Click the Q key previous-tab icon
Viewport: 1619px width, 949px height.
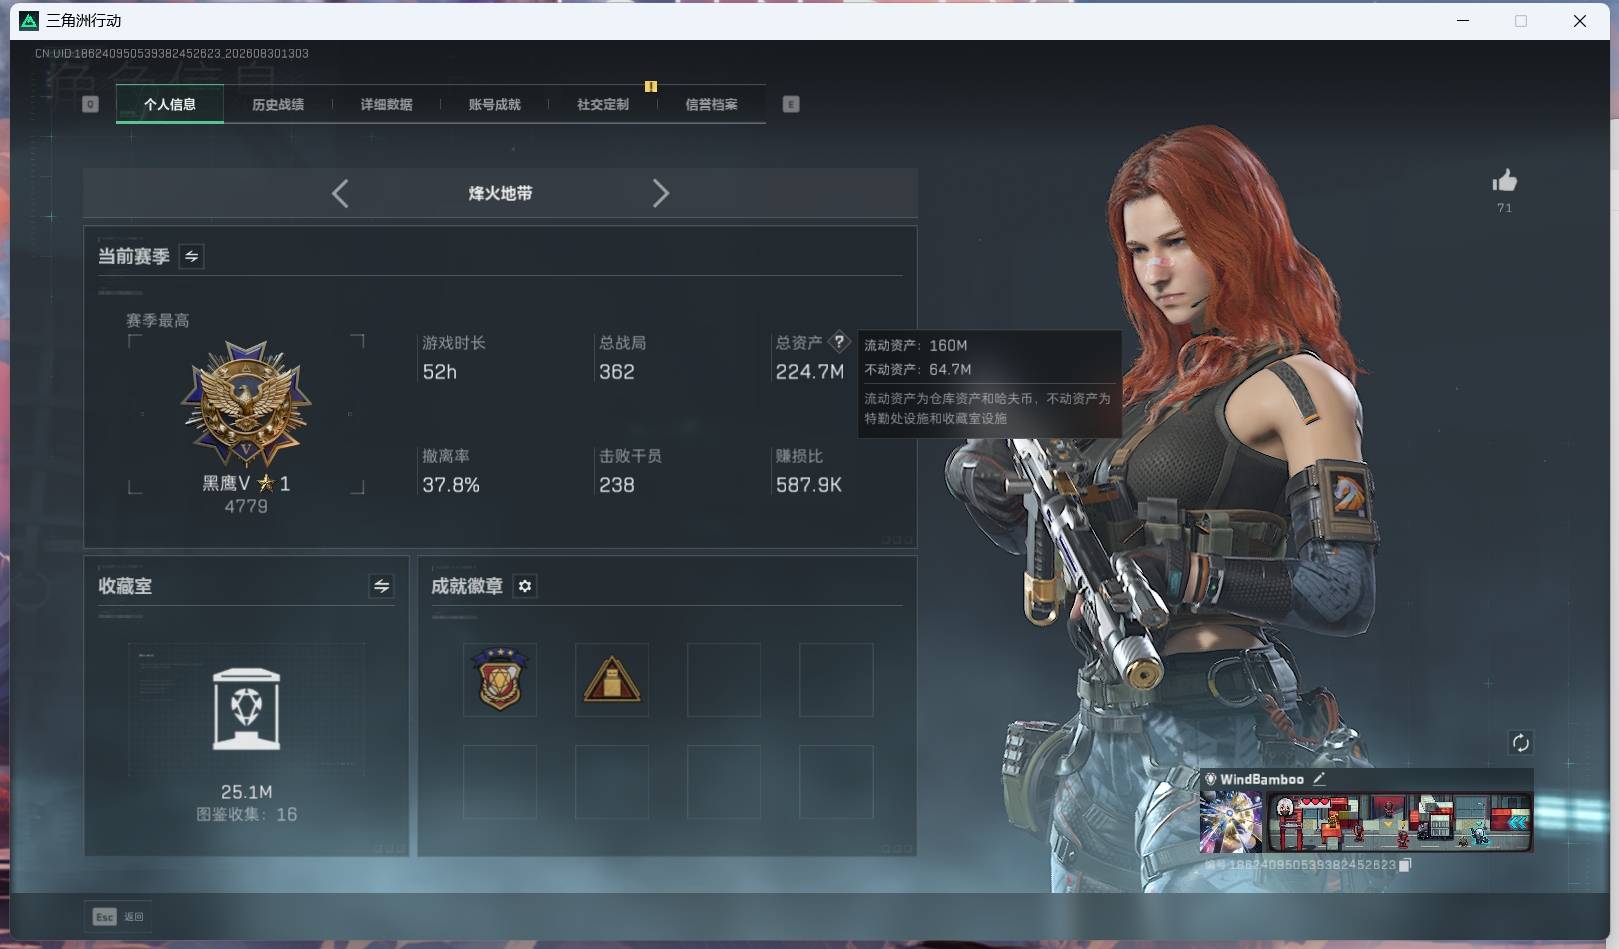coord(90,104)
